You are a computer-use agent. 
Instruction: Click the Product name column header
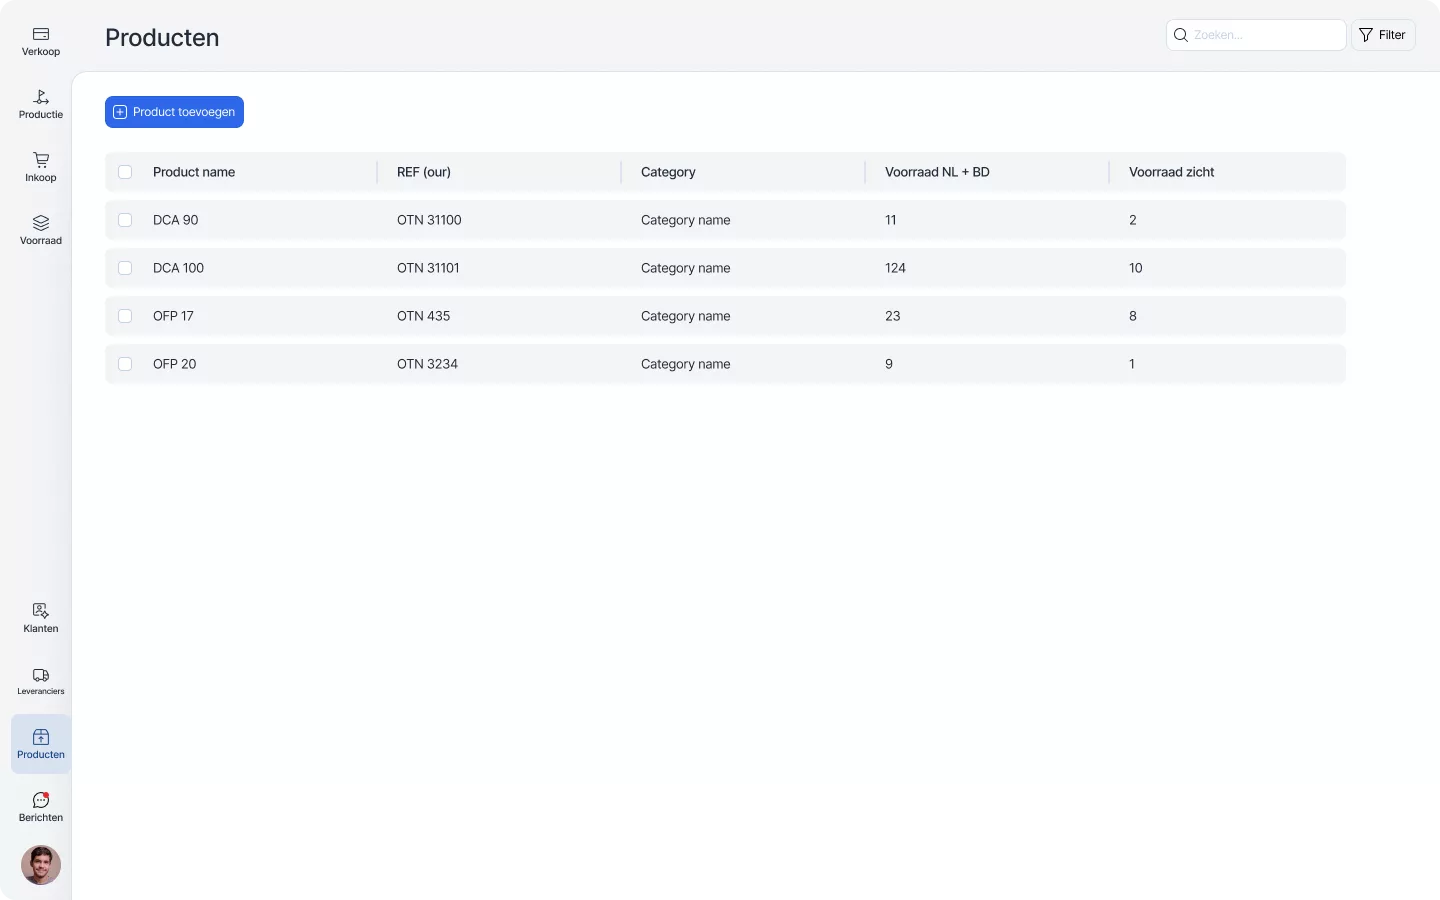(x=194, y=172)
